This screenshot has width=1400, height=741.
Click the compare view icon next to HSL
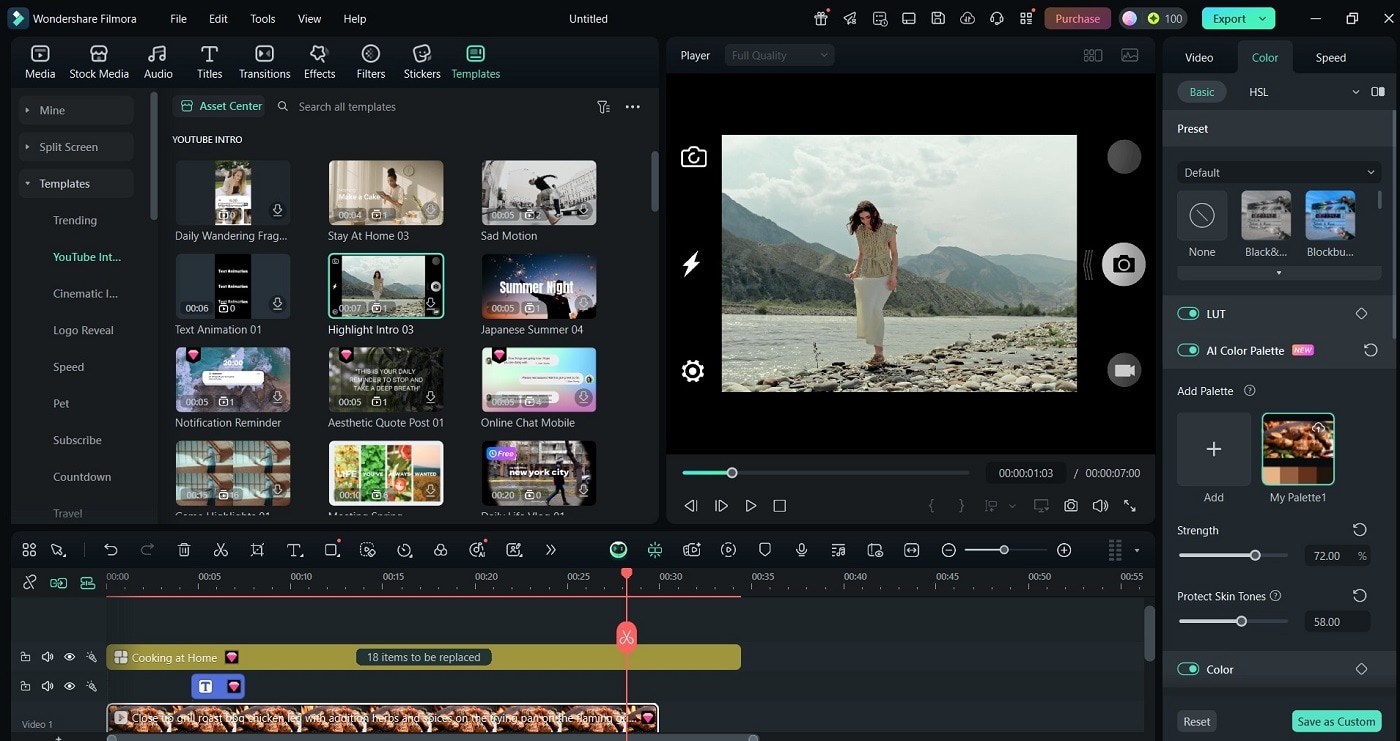click(x=1378, y=92)
